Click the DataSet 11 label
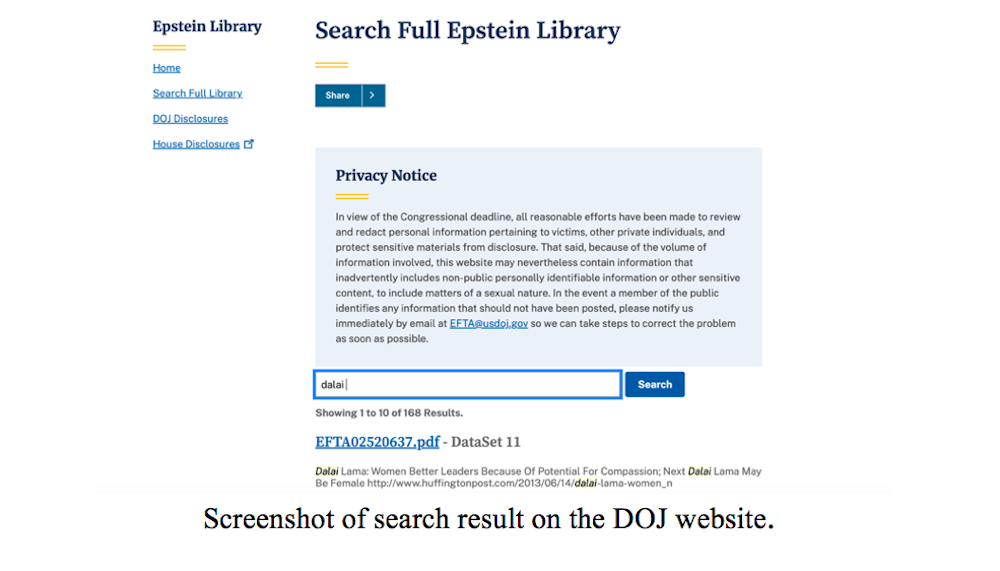Viewport: 1000px width, 571px height. pyautogui.click(x=485, y=442)
